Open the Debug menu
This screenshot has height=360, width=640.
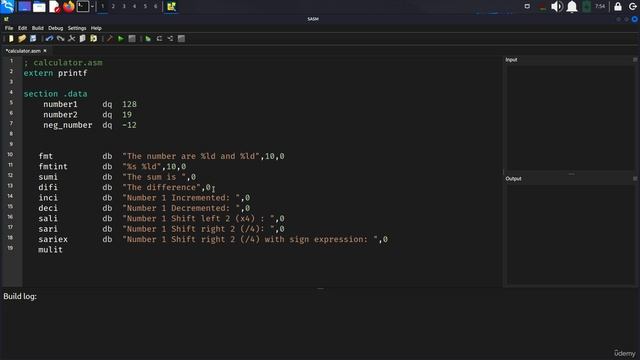[x=56, y=28]
